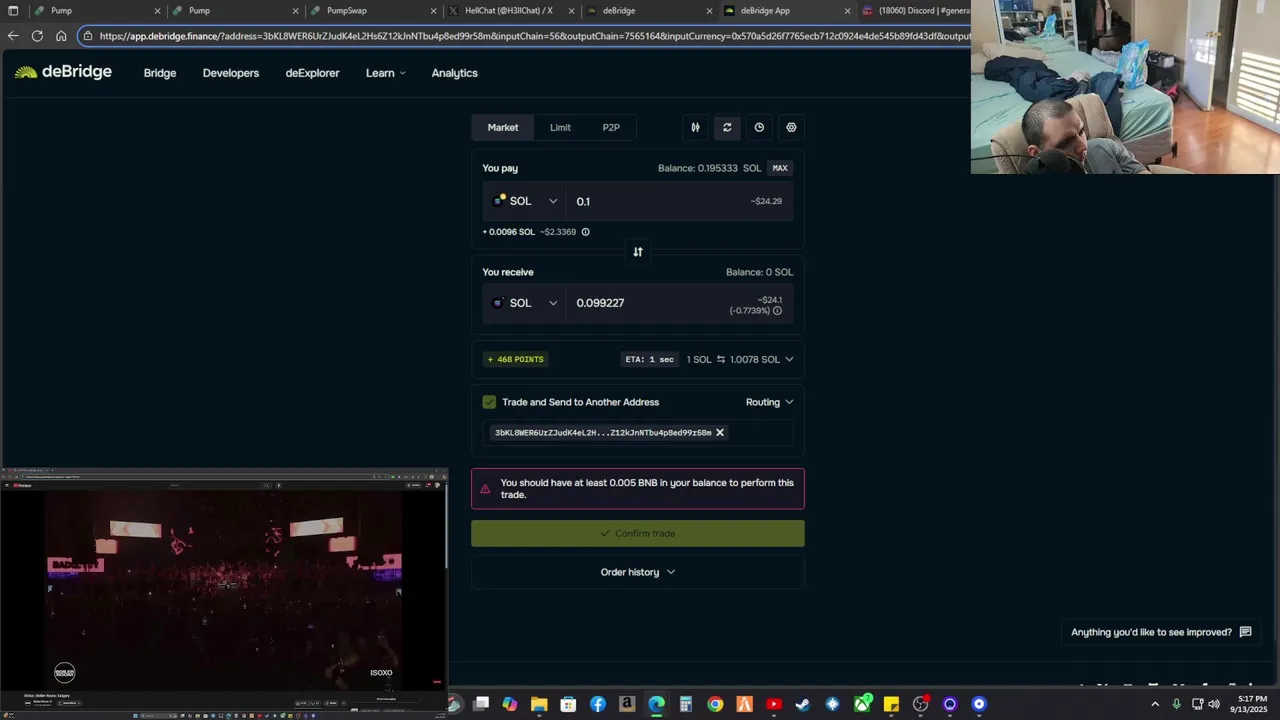The width and height of the screenshot is (1280, 720).
Task: Open the Developers nav item
Action: pyautogui.click(x=231, y=73)
